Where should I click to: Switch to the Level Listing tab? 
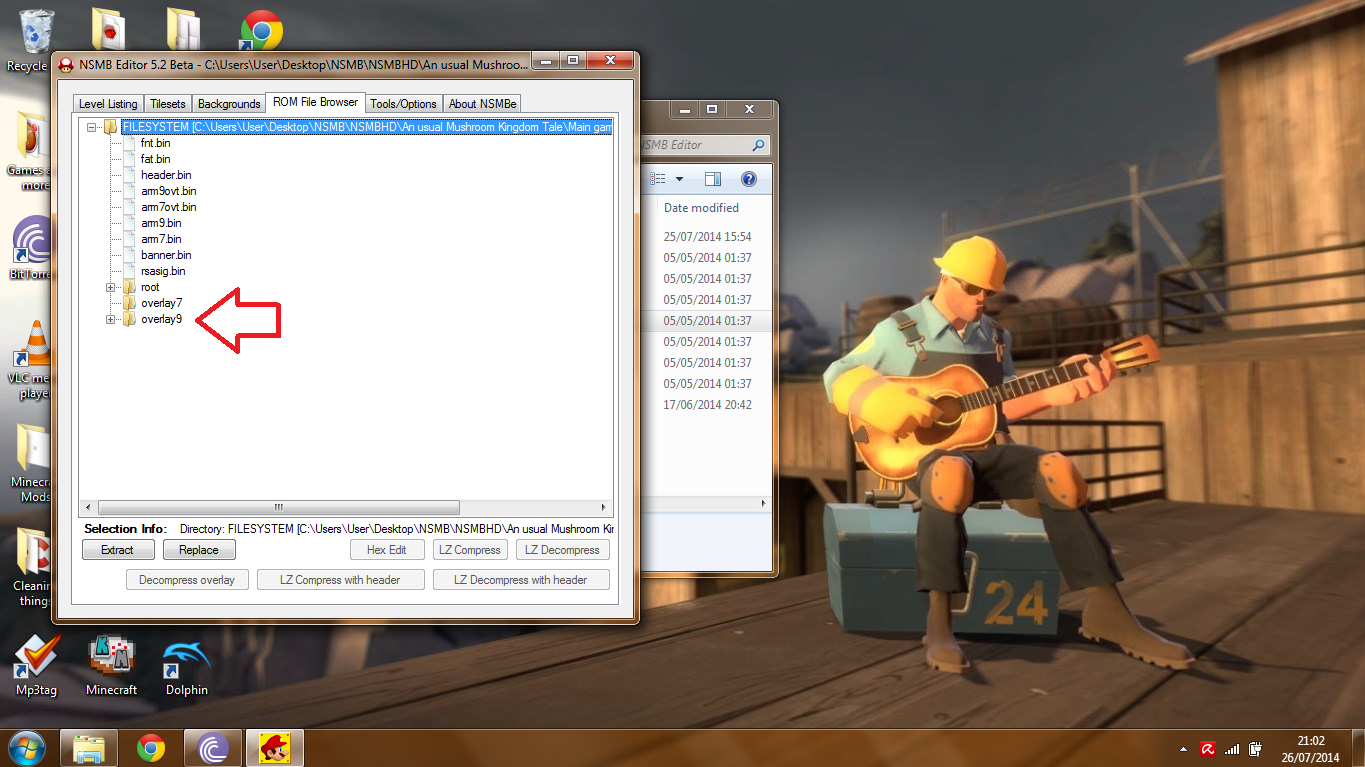pyautogui.click(x=108, y=104)
